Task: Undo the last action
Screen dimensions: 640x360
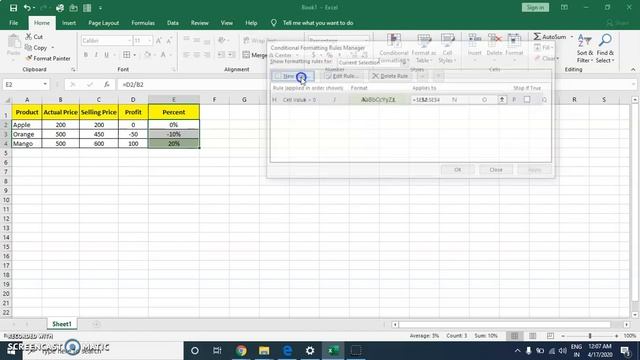Action: (27, 8)
